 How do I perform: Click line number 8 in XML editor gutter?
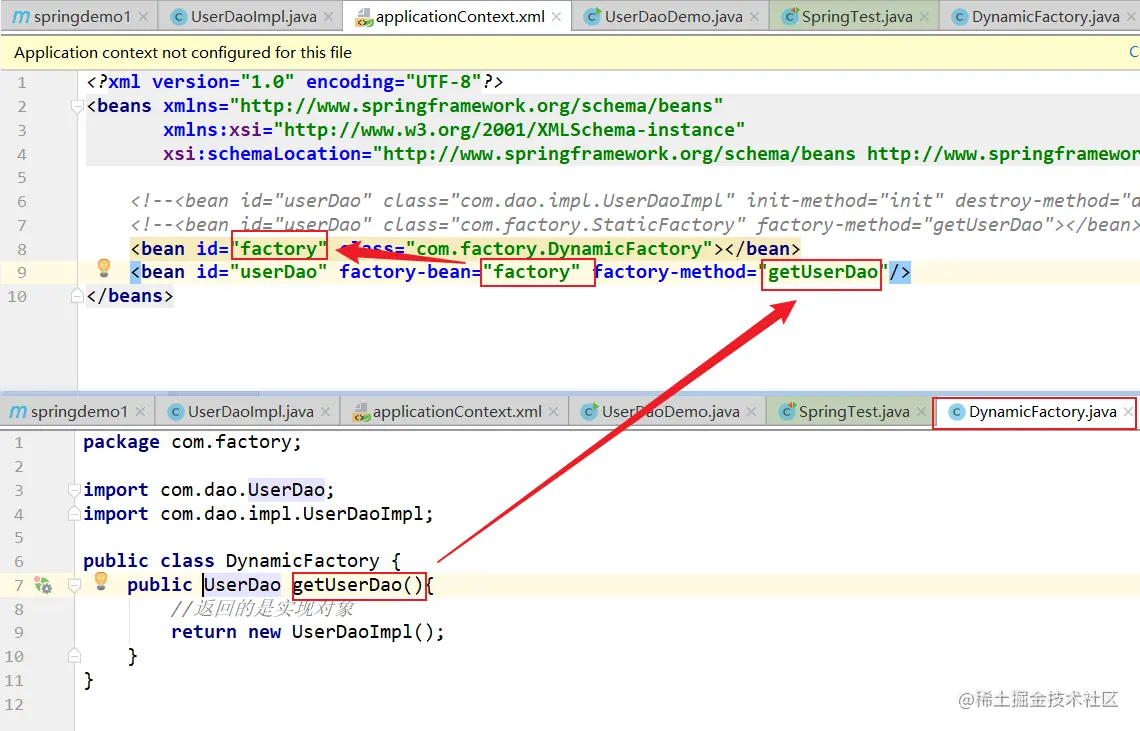point(22,249)
